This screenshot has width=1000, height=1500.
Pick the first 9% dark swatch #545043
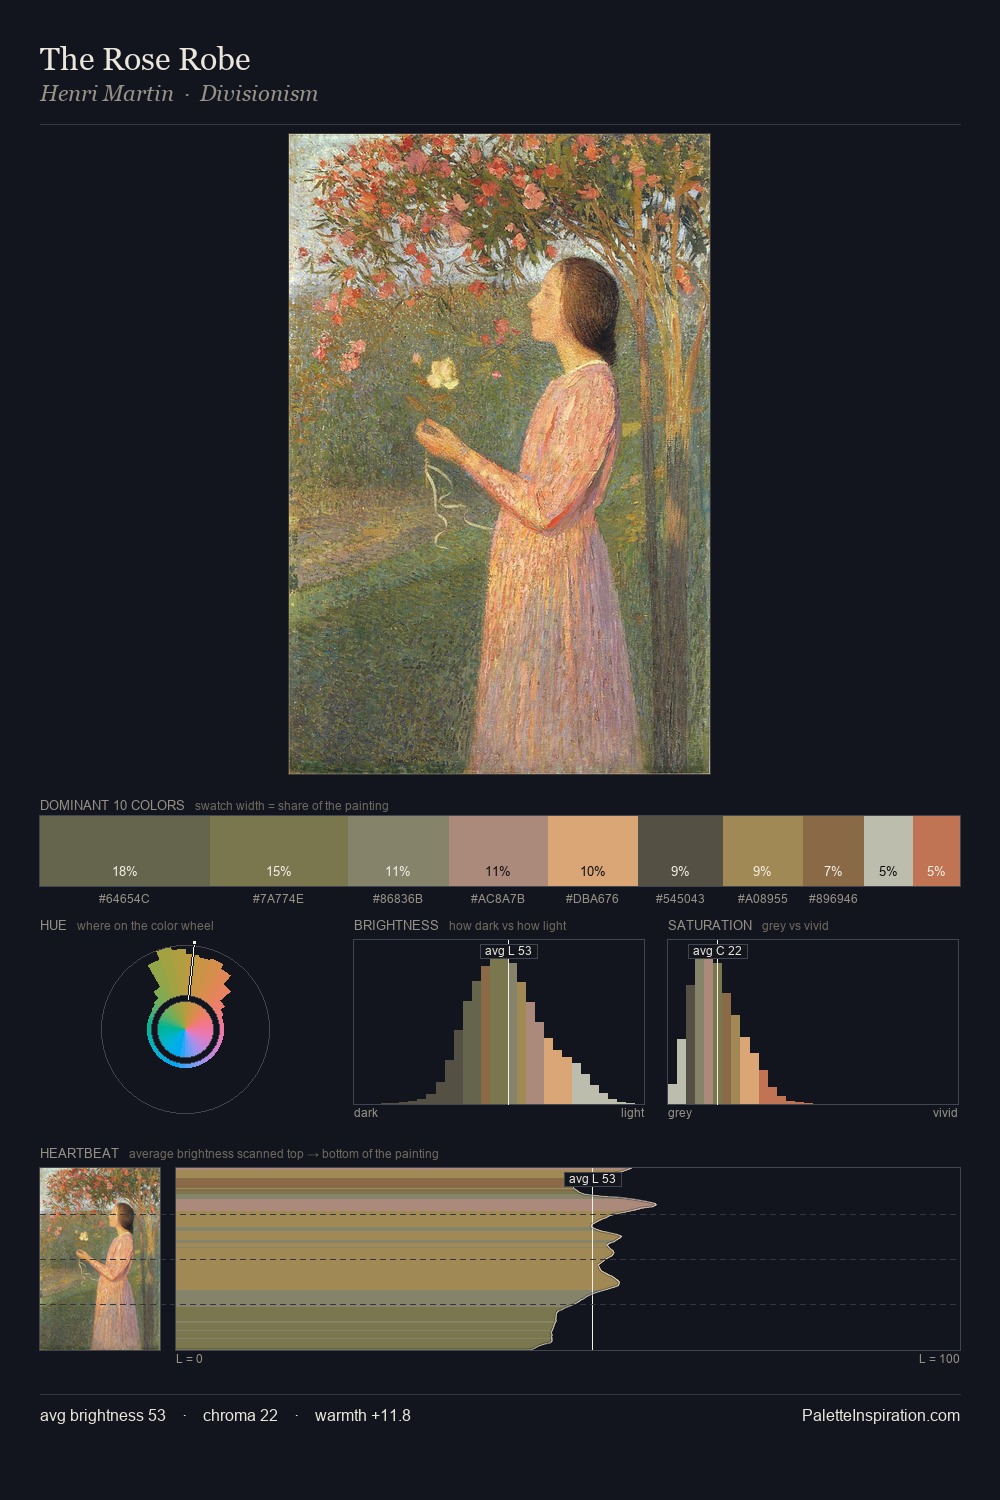click(680, 851)
